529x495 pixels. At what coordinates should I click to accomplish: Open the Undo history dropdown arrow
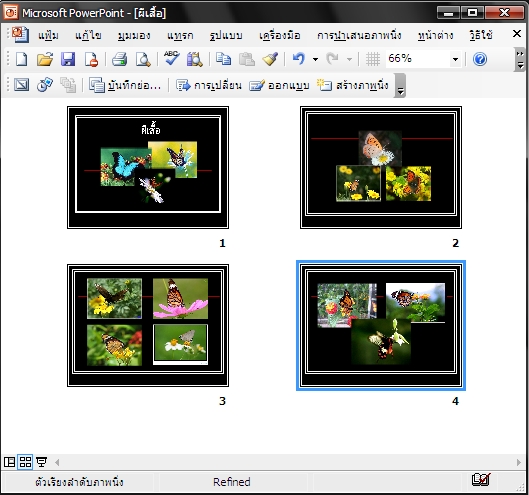coord(315,59)
